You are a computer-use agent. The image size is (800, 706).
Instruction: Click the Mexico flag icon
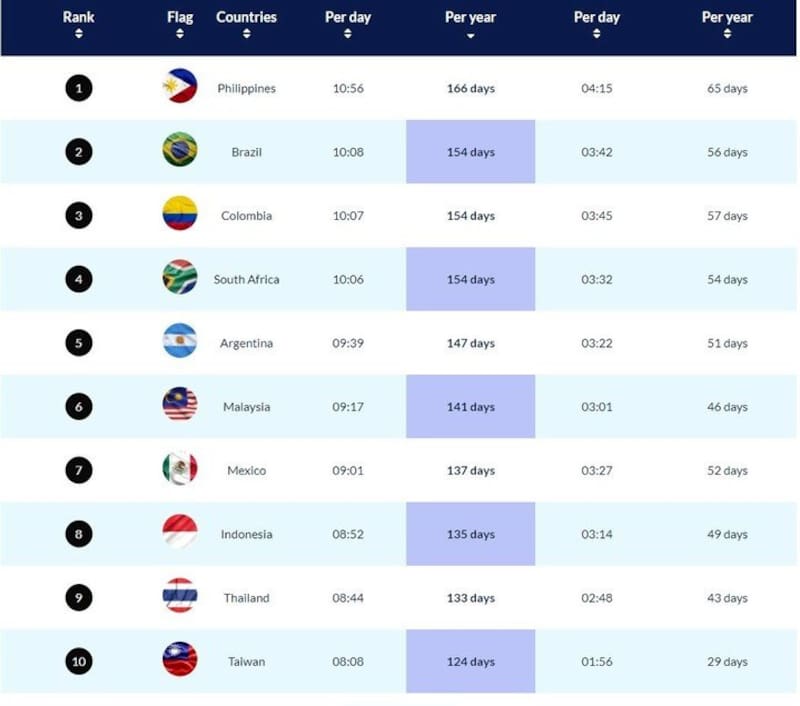180,469
